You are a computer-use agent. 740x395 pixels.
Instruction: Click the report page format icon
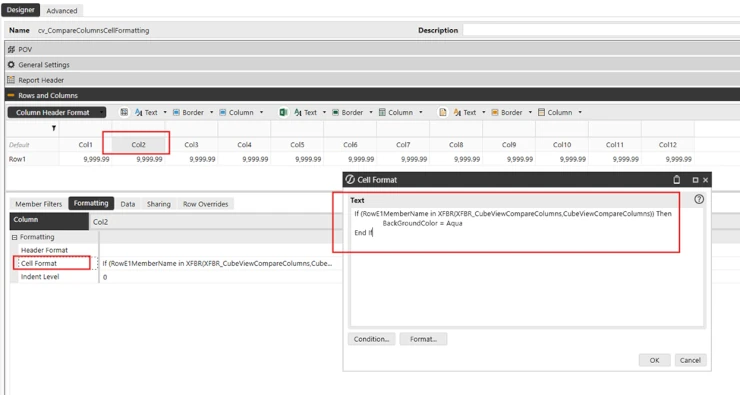coord(443,112)
